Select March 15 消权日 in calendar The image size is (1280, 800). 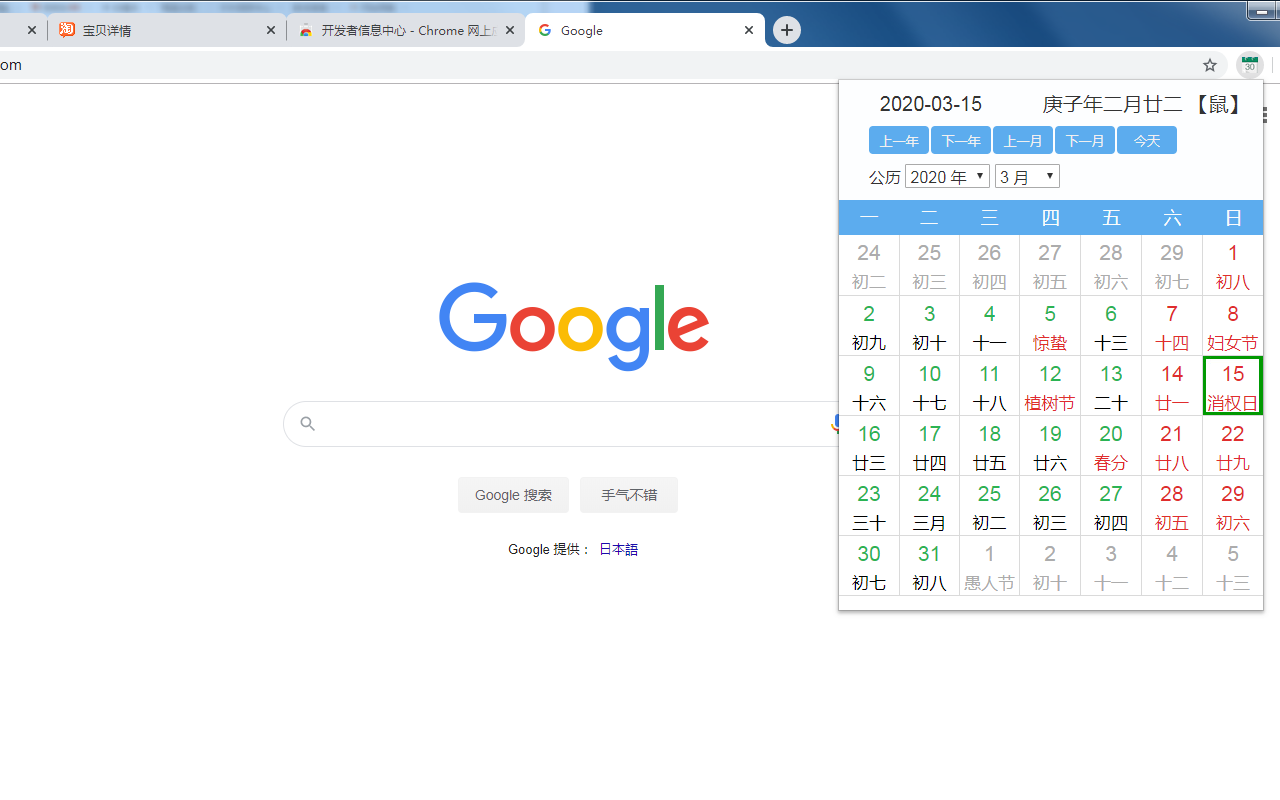(x=1233, y=386)
